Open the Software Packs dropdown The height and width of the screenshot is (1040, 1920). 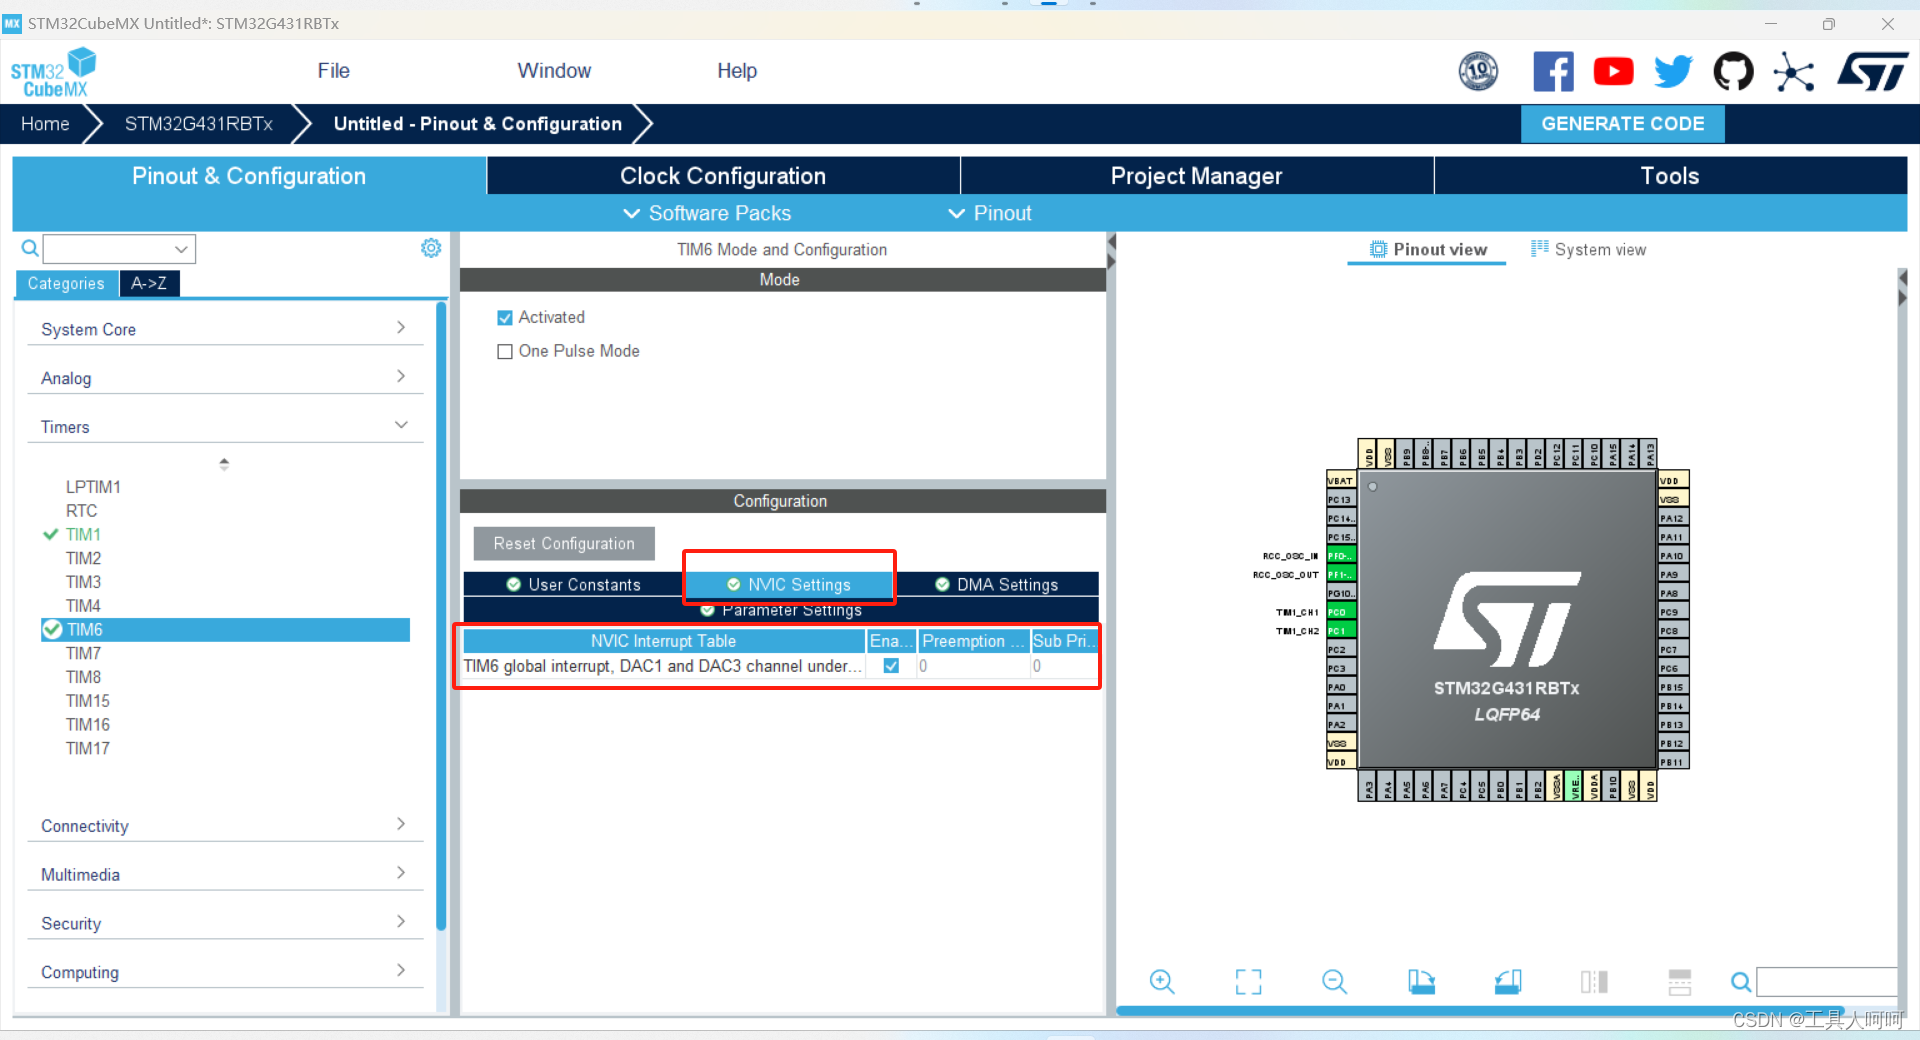[x=707, y=213]
